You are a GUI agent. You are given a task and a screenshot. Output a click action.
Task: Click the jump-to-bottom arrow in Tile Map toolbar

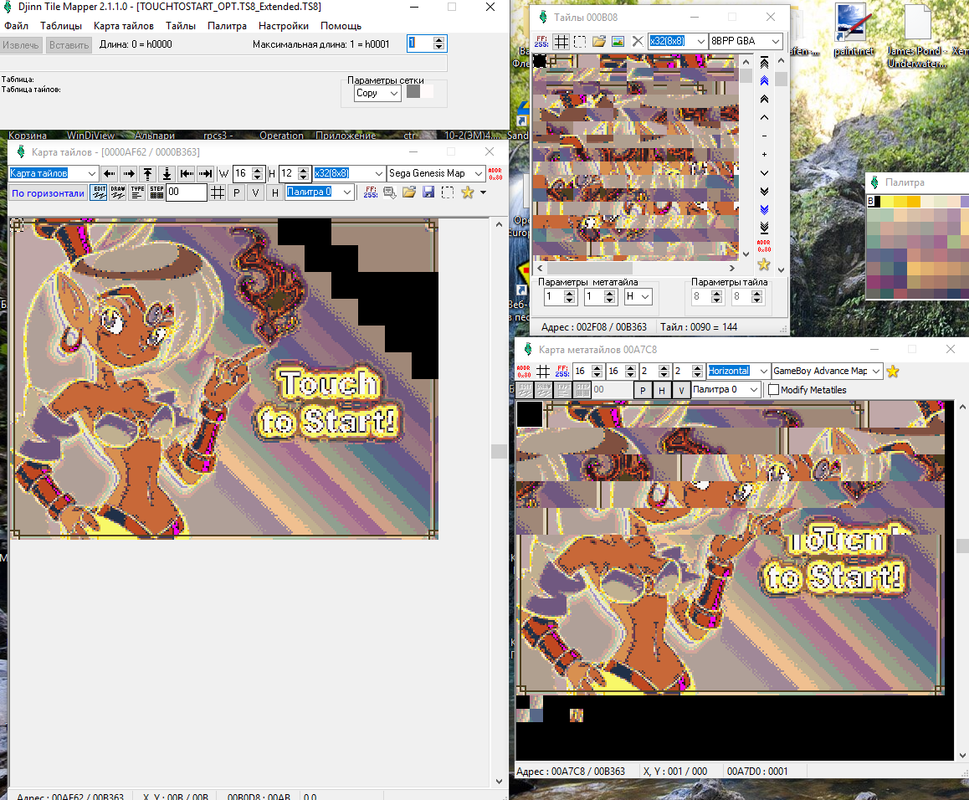click(x=167, y=174)
